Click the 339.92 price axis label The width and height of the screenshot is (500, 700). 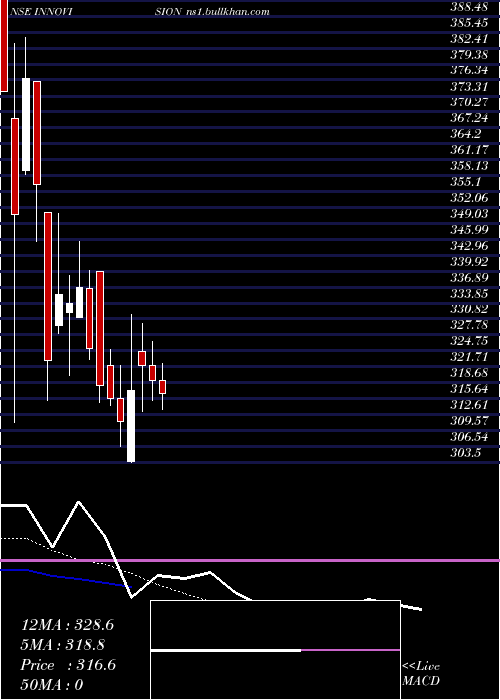click(469, 262)
